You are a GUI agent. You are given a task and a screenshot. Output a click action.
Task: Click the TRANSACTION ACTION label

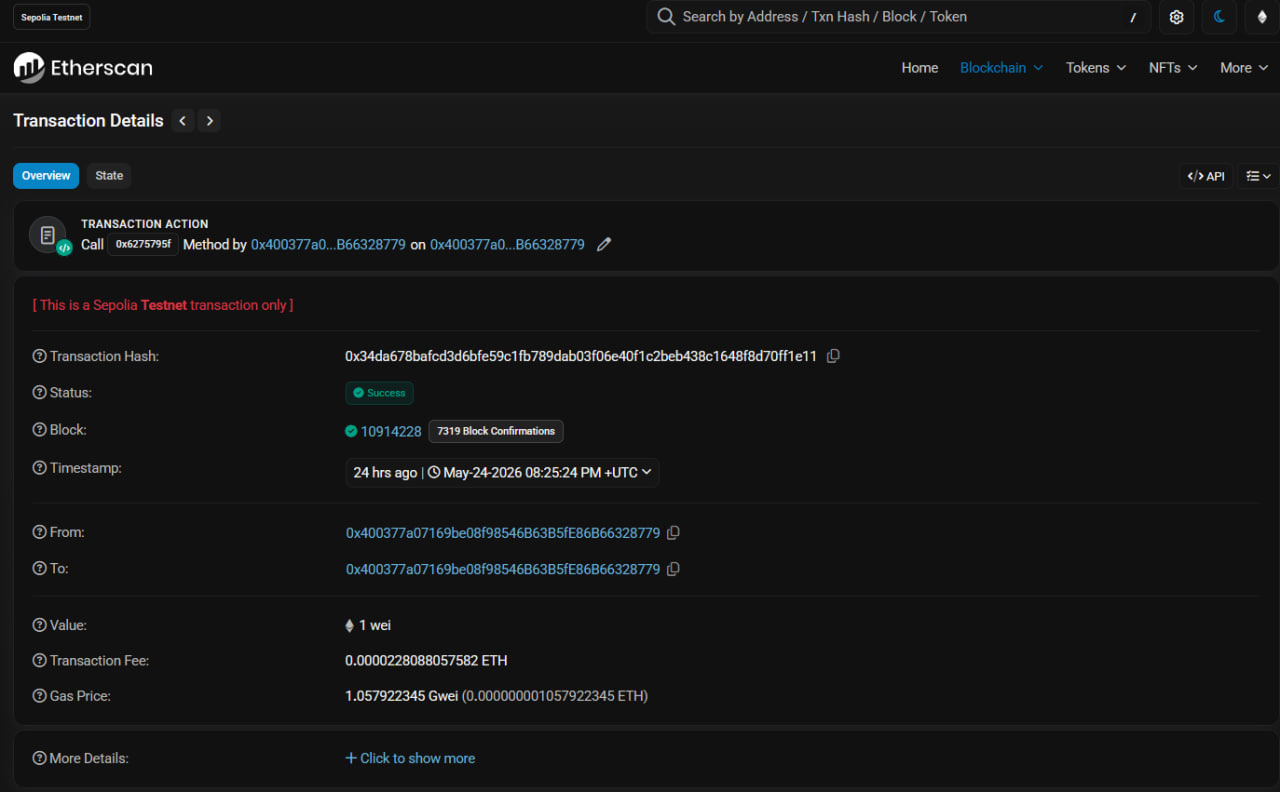[145, 224]
